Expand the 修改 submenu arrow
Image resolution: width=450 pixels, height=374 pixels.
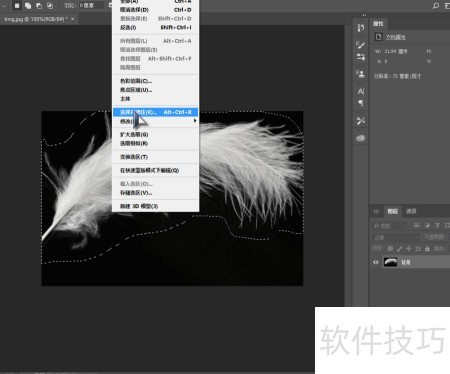(195, 121)
